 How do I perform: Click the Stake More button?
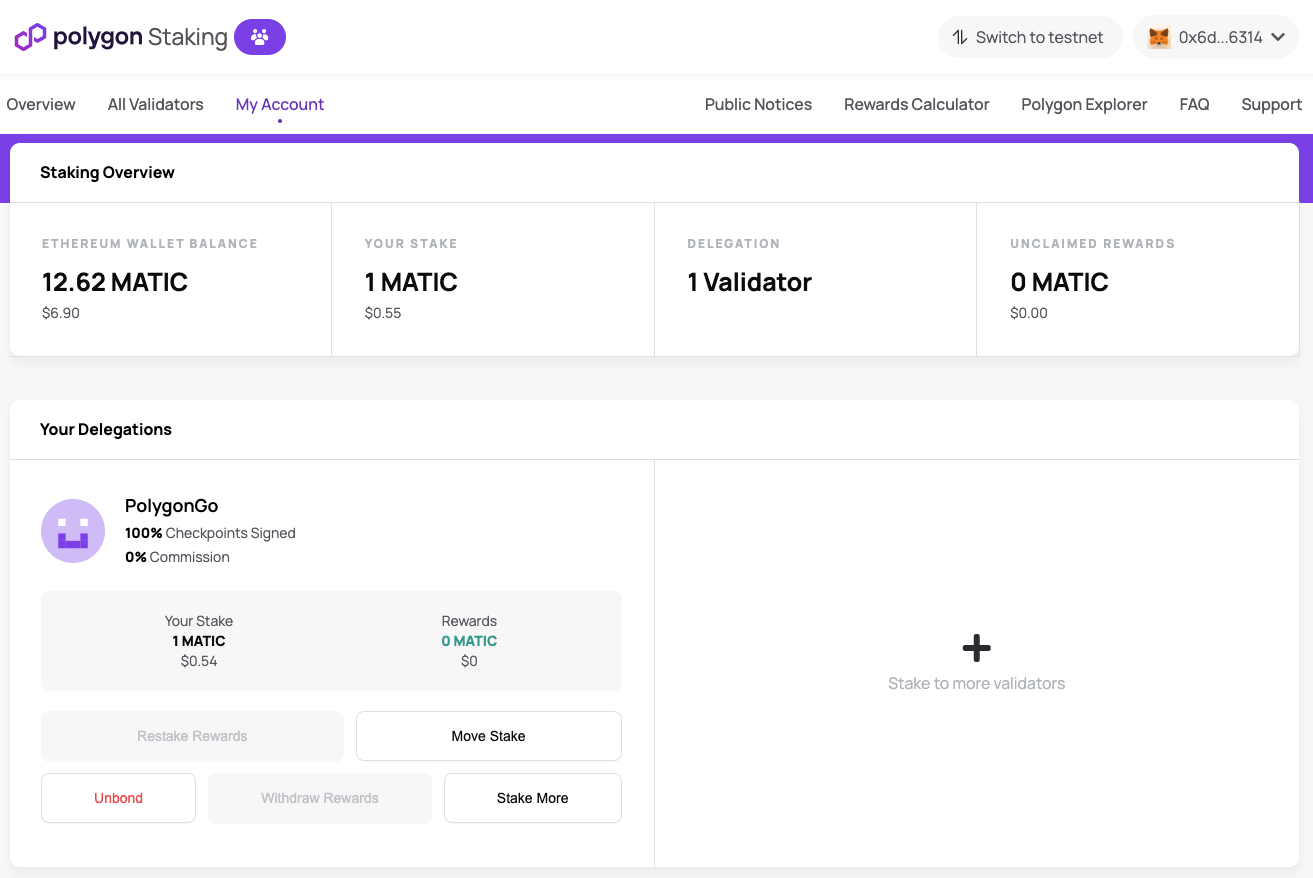(x=533, y=798)
